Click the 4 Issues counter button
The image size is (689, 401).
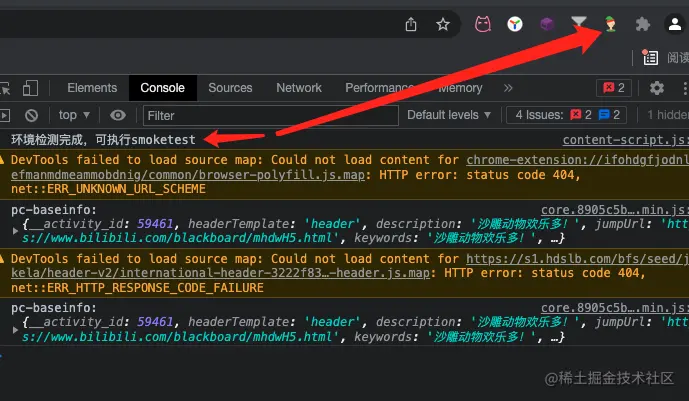pos(566,115)
